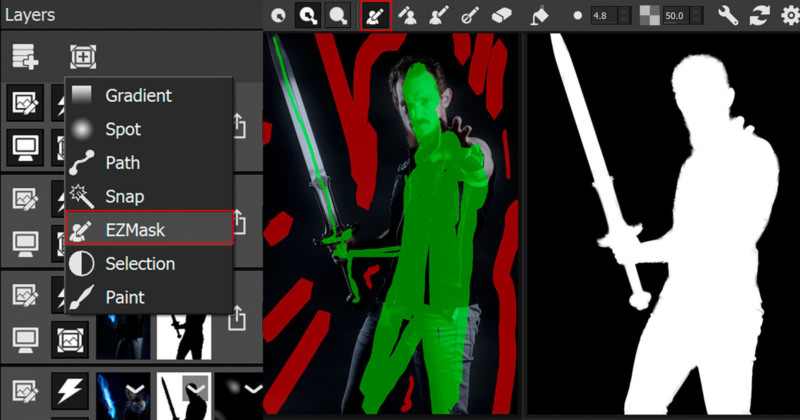
Task: Choose Snap from the mask menu
Action: (x=149, y=196)
